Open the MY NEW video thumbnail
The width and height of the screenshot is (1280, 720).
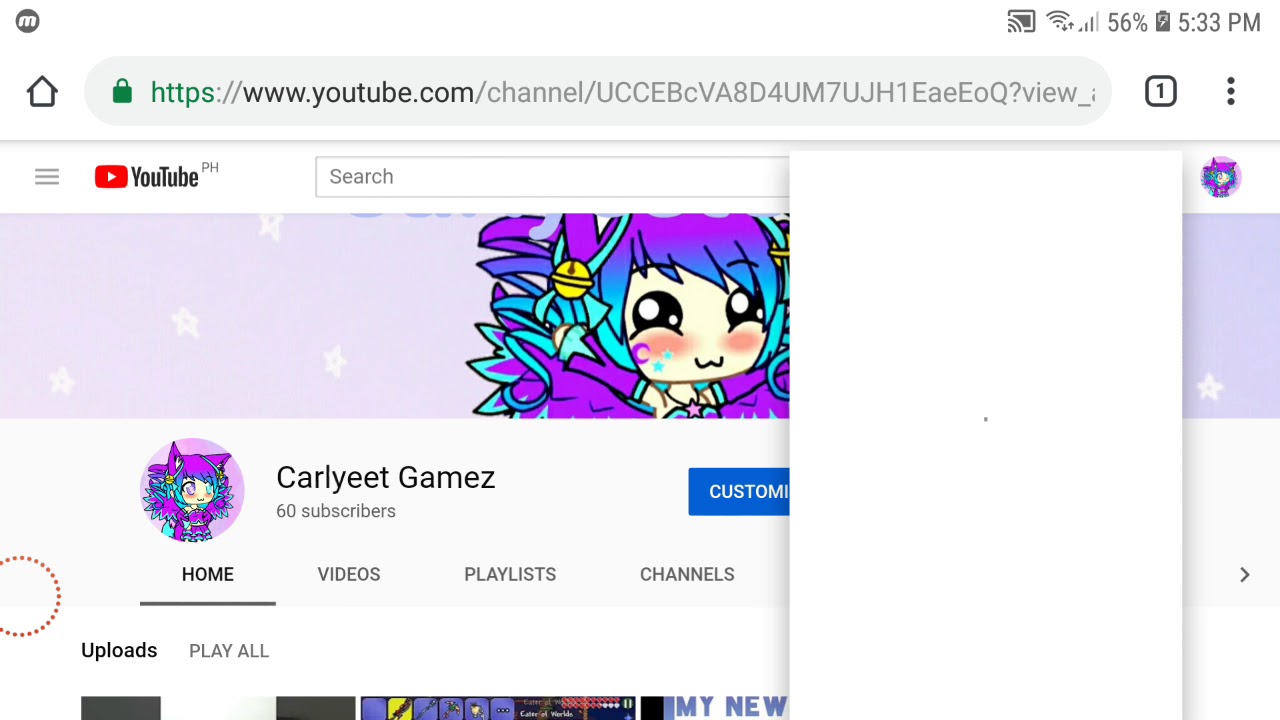click(715, 708)
